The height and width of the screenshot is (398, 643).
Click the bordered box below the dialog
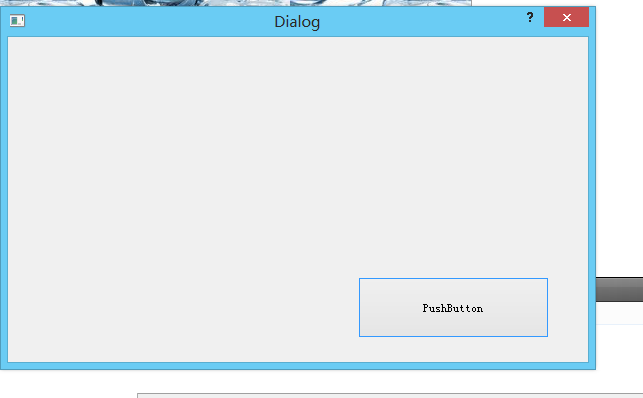pos(390,396)
